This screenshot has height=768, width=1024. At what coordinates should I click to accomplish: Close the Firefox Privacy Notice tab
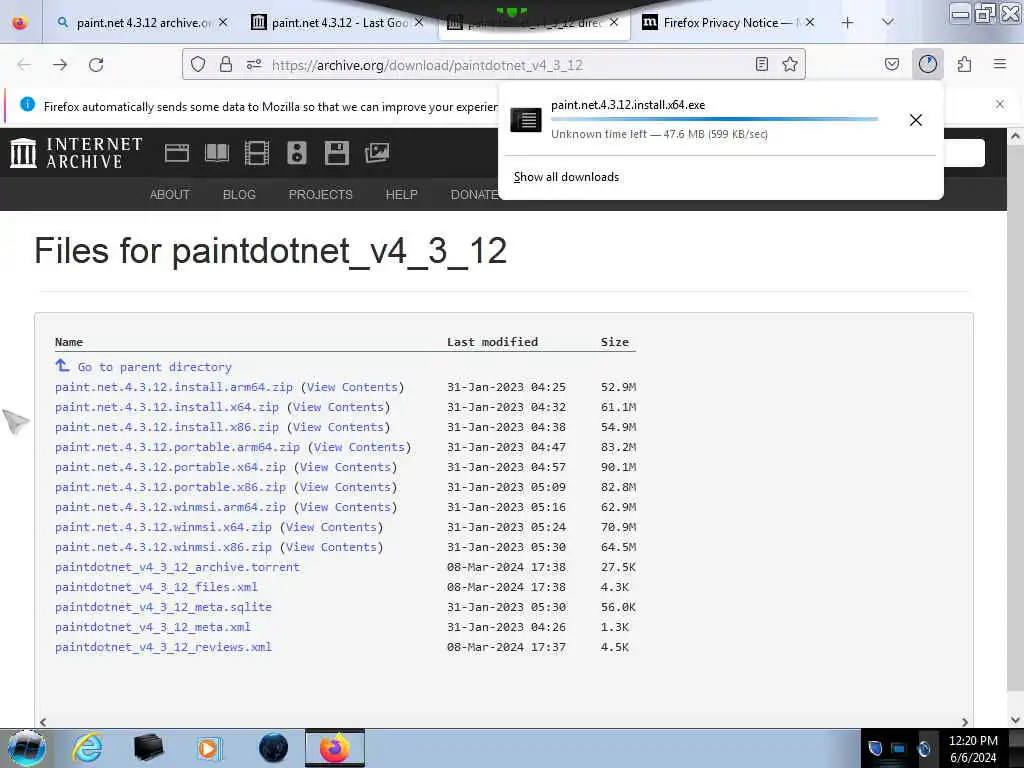coord(810,22)
